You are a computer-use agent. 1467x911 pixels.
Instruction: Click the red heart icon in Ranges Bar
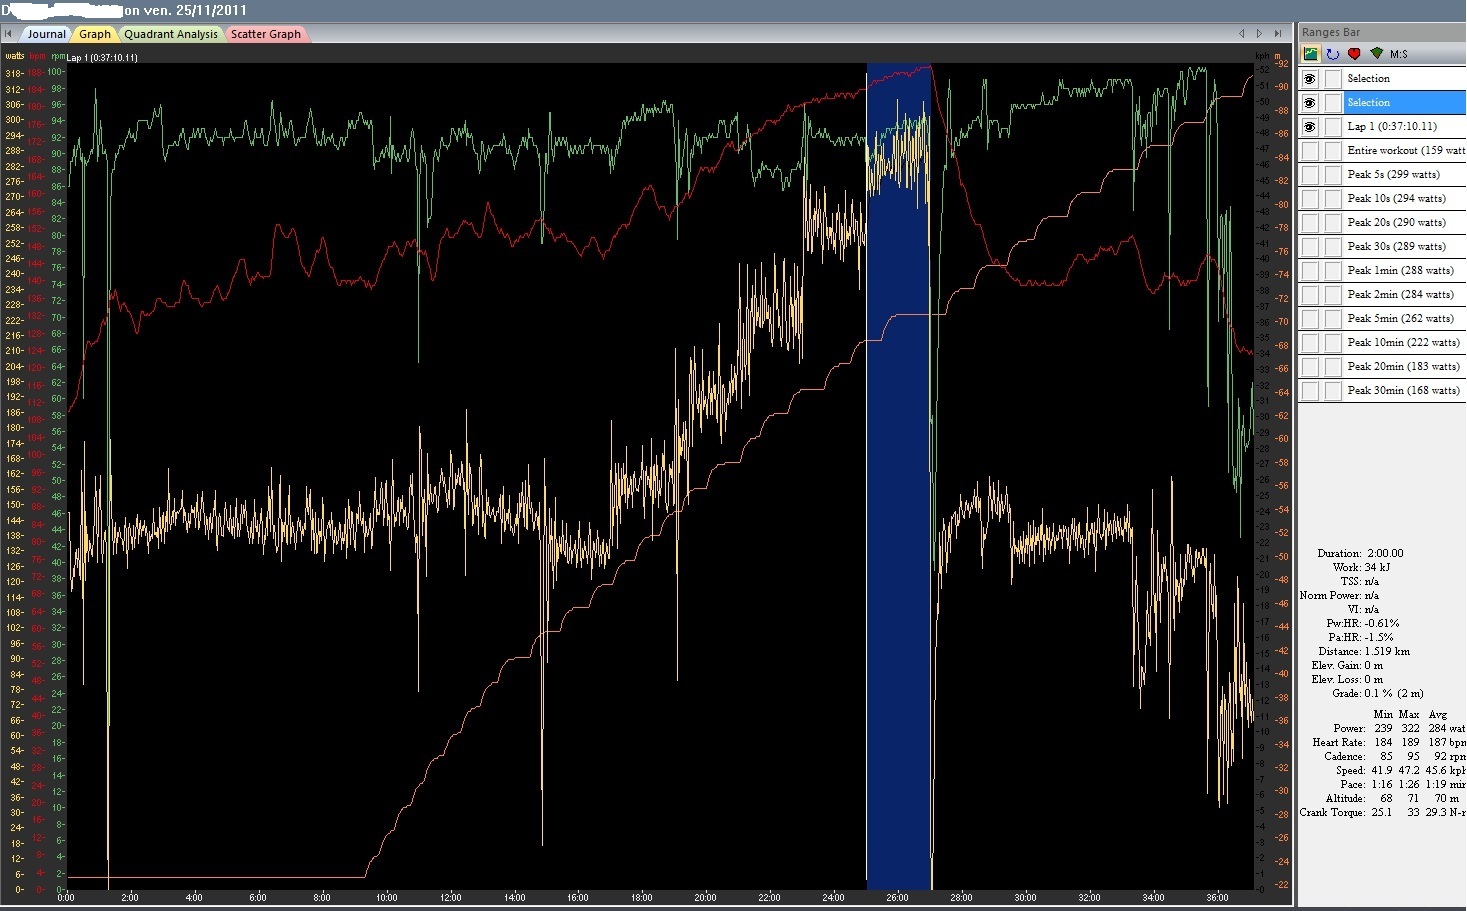pos(1354,54)
